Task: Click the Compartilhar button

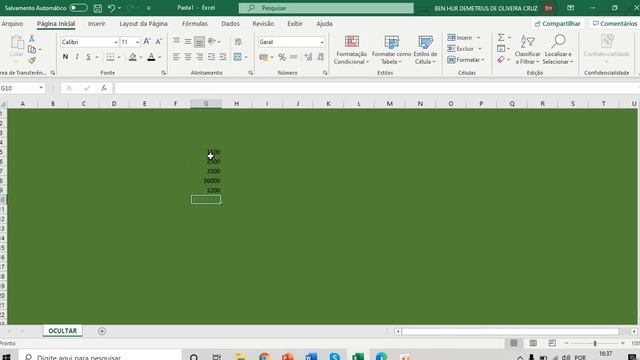Action: (x=557, y=24)
